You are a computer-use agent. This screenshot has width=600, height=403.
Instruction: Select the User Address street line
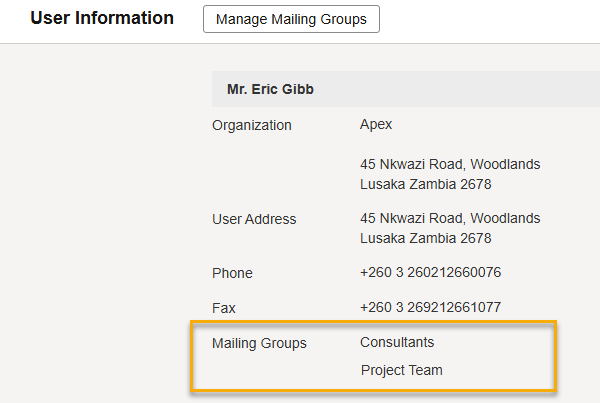450,218
